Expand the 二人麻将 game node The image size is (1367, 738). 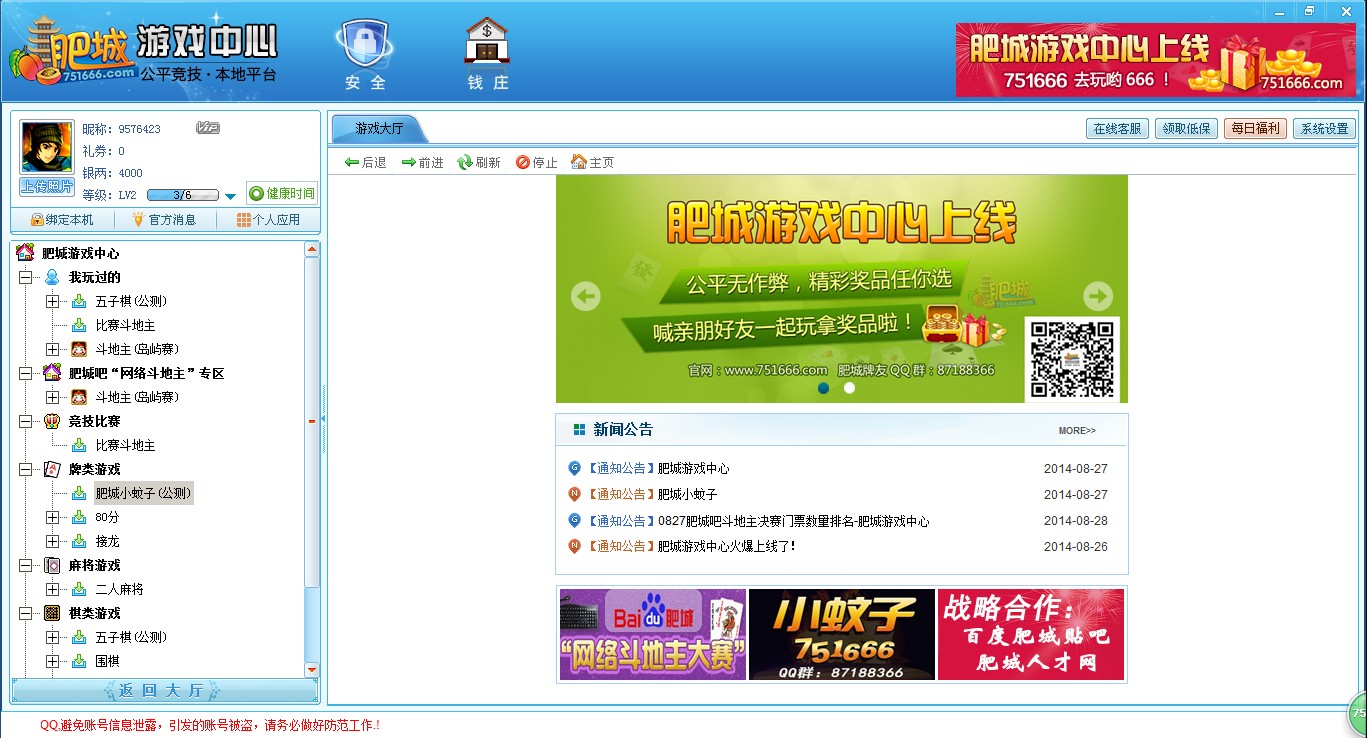(x=53, y=589)
